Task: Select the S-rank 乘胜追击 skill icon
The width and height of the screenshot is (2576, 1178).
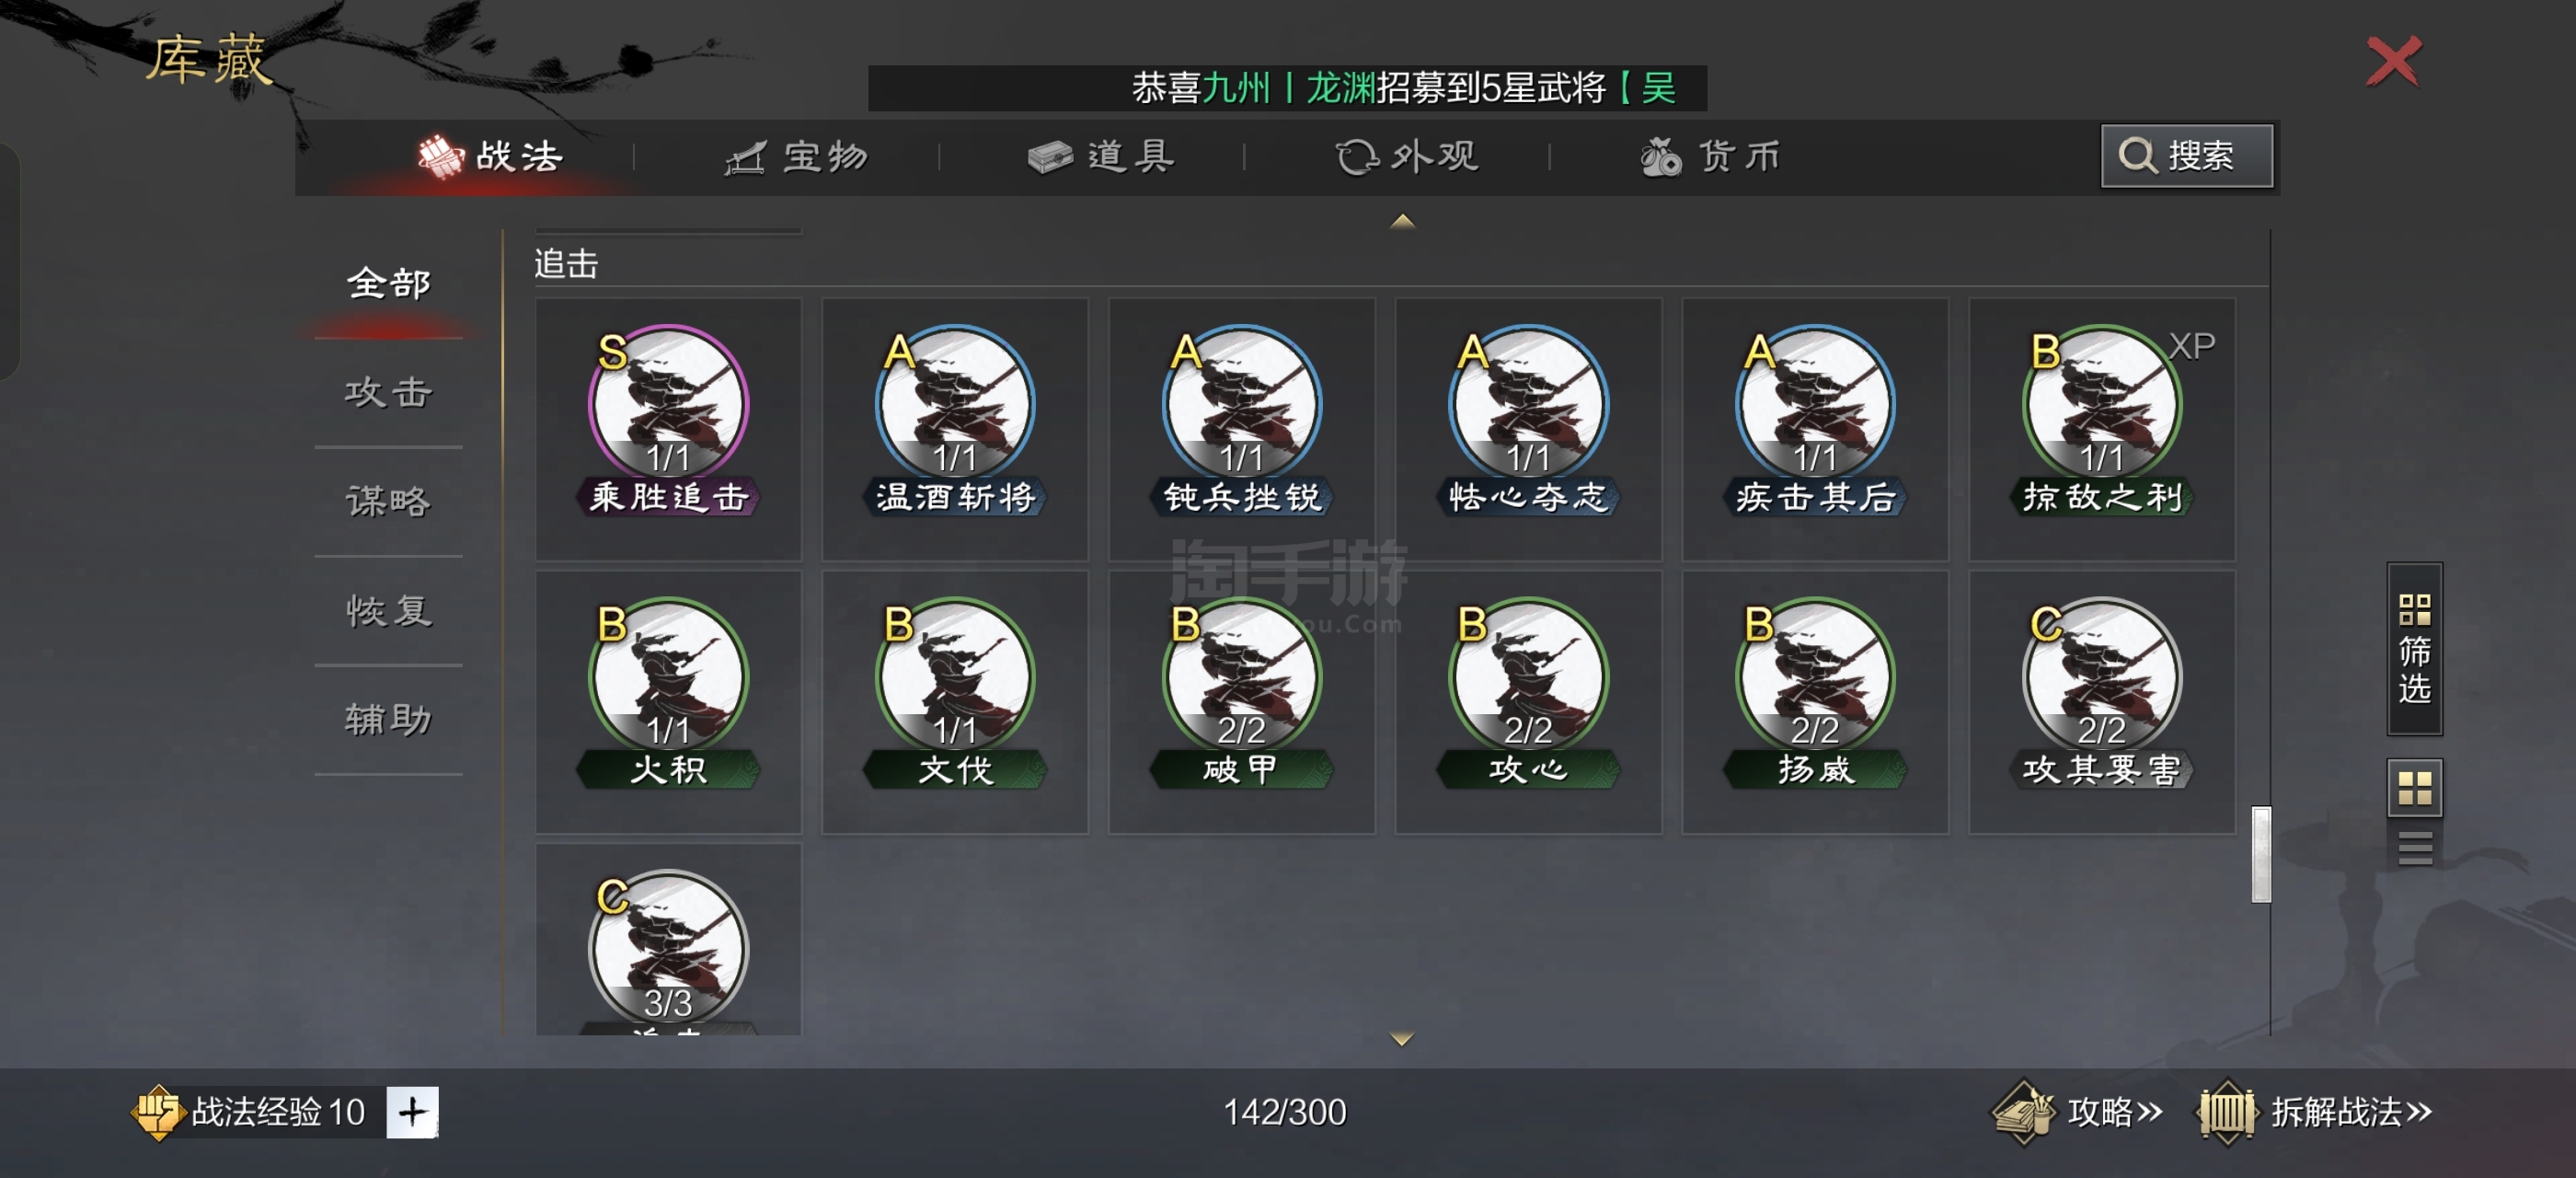Action: click(668, 404)
